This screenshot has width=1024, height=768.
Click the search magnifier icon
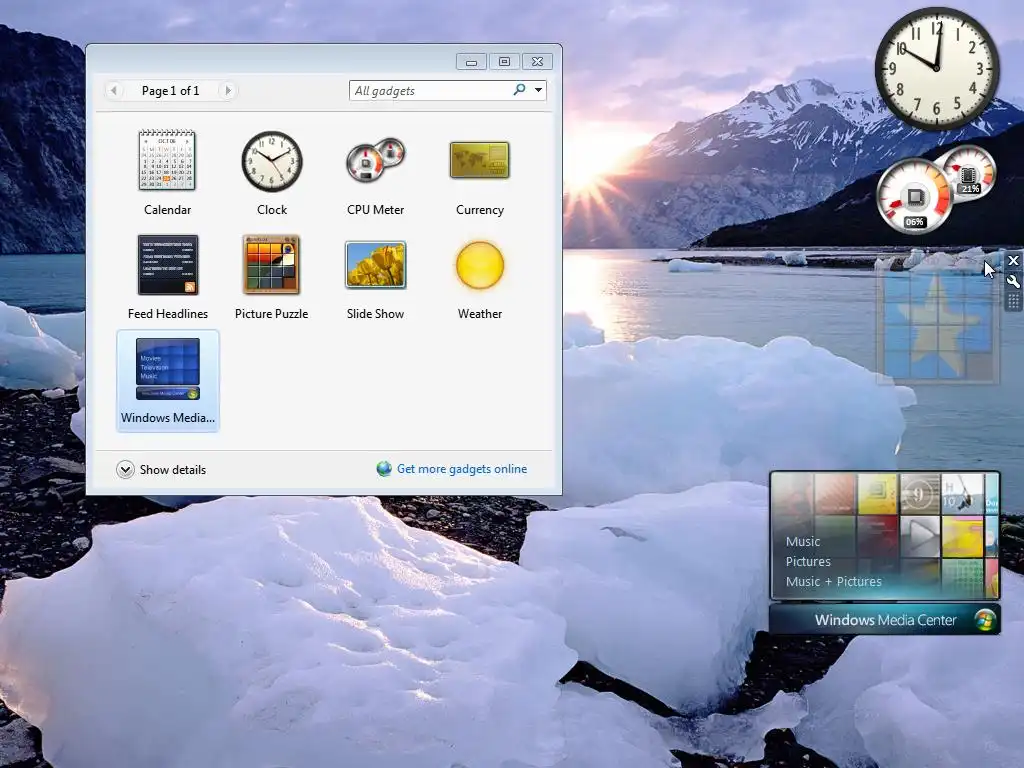click(x=520, y=89)
